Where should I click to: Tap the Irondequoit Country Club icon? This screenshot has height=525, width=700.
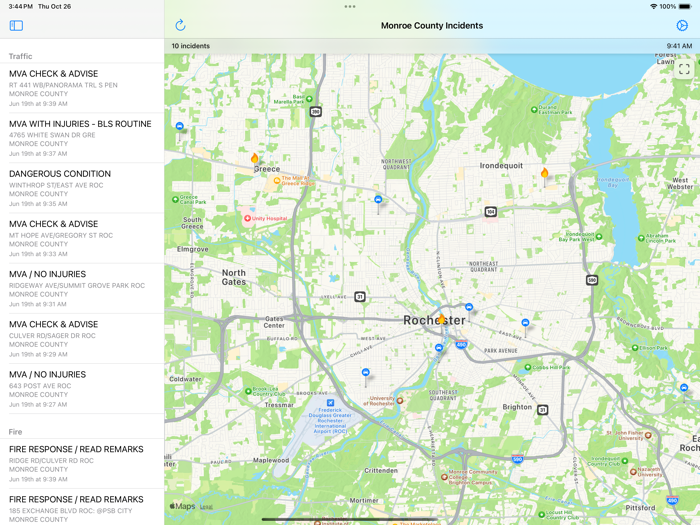(625, 461)
